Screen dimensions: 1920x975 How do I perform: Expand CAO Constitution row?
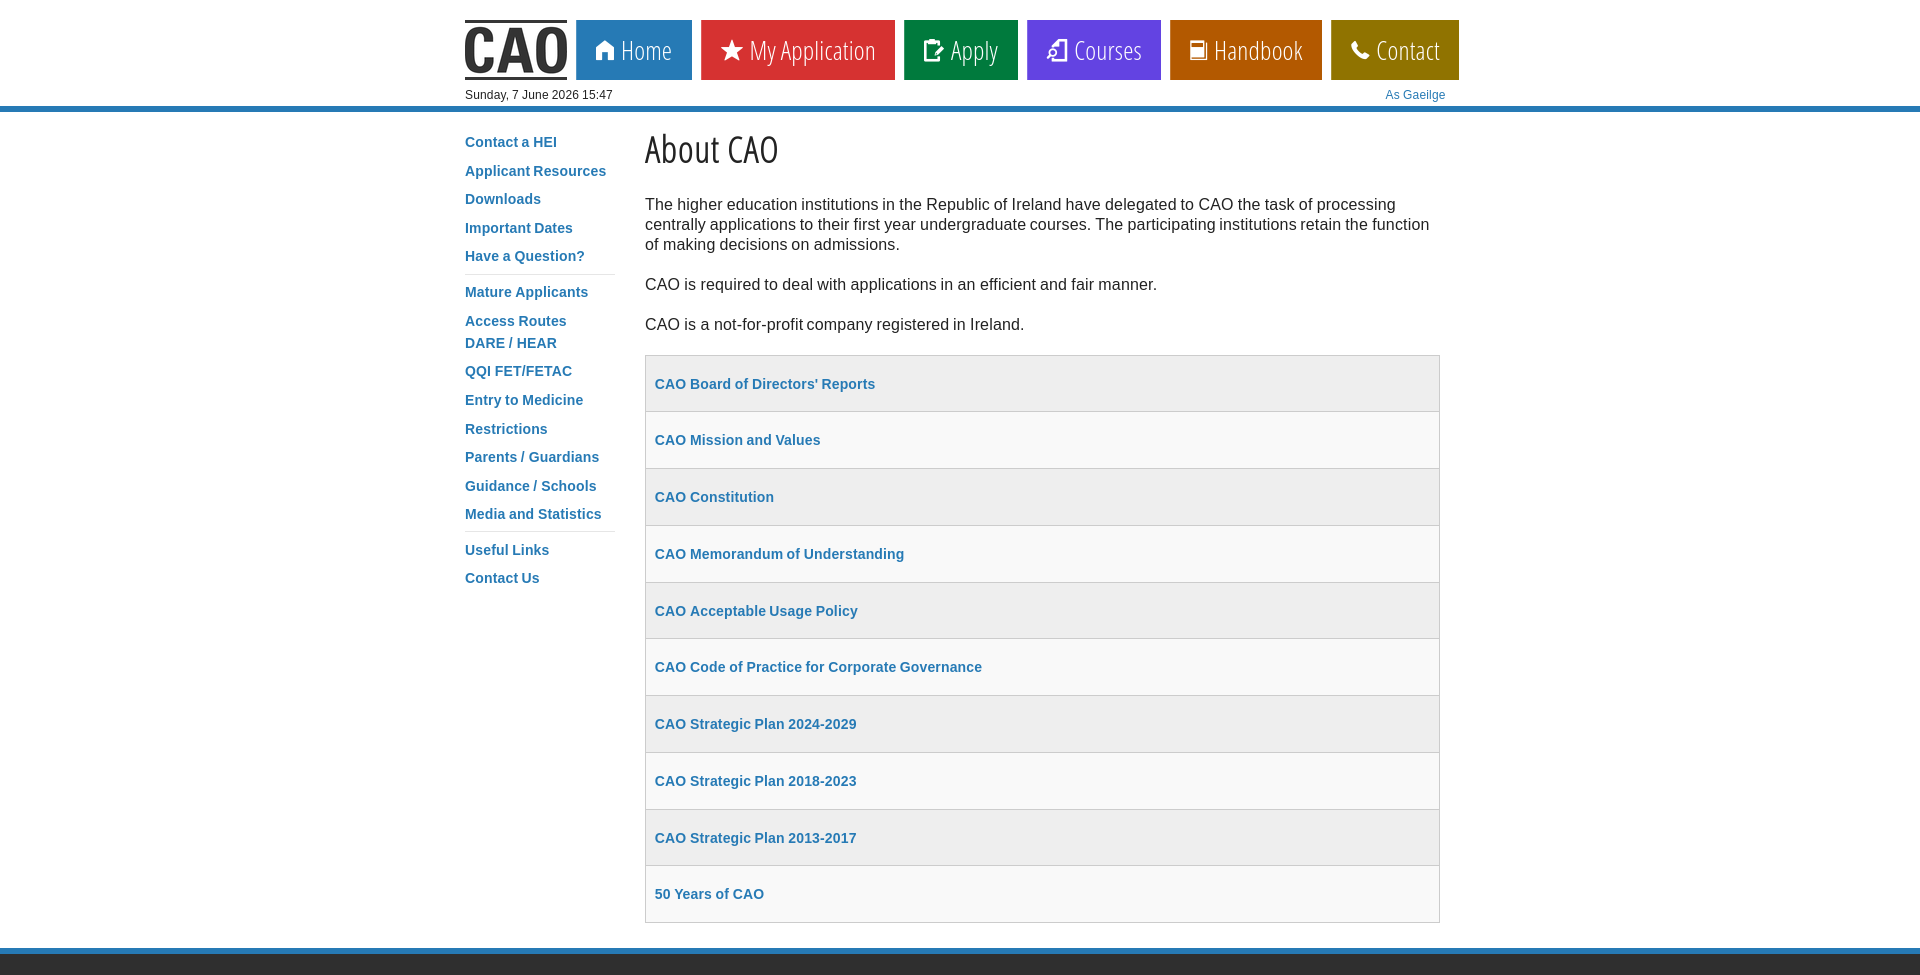point(1042,497)
